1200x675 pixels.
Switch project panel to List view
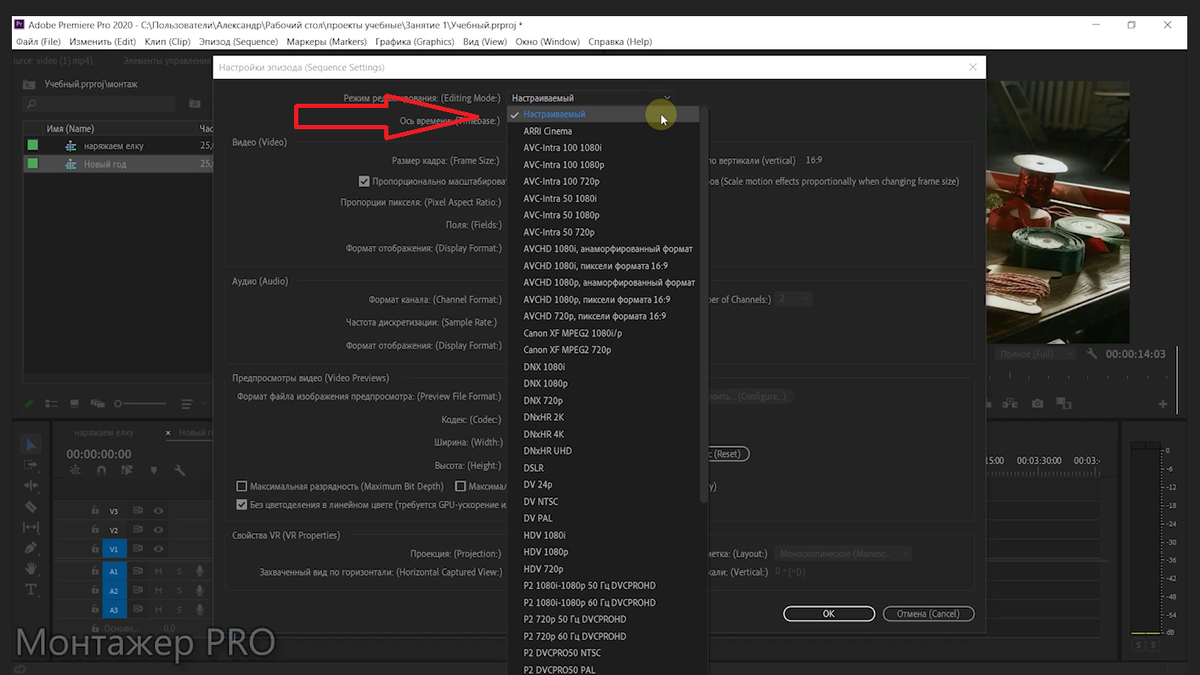pyautogui.click(x=52, y=404)
